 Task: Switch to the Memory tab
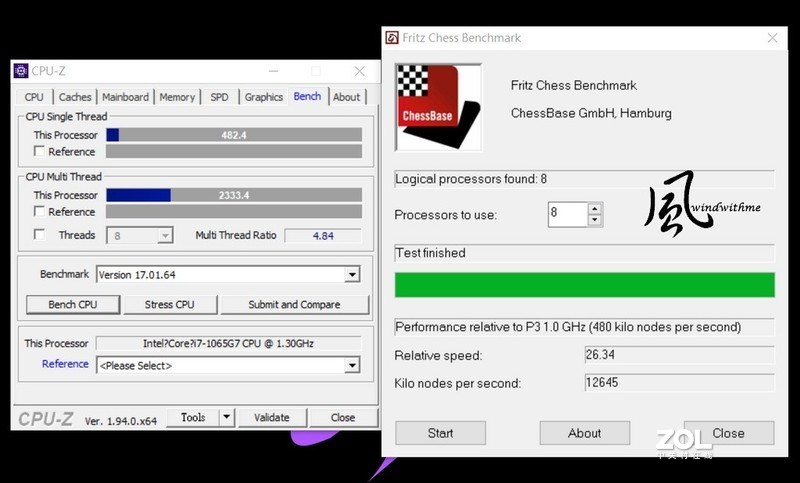click(177, 97)
